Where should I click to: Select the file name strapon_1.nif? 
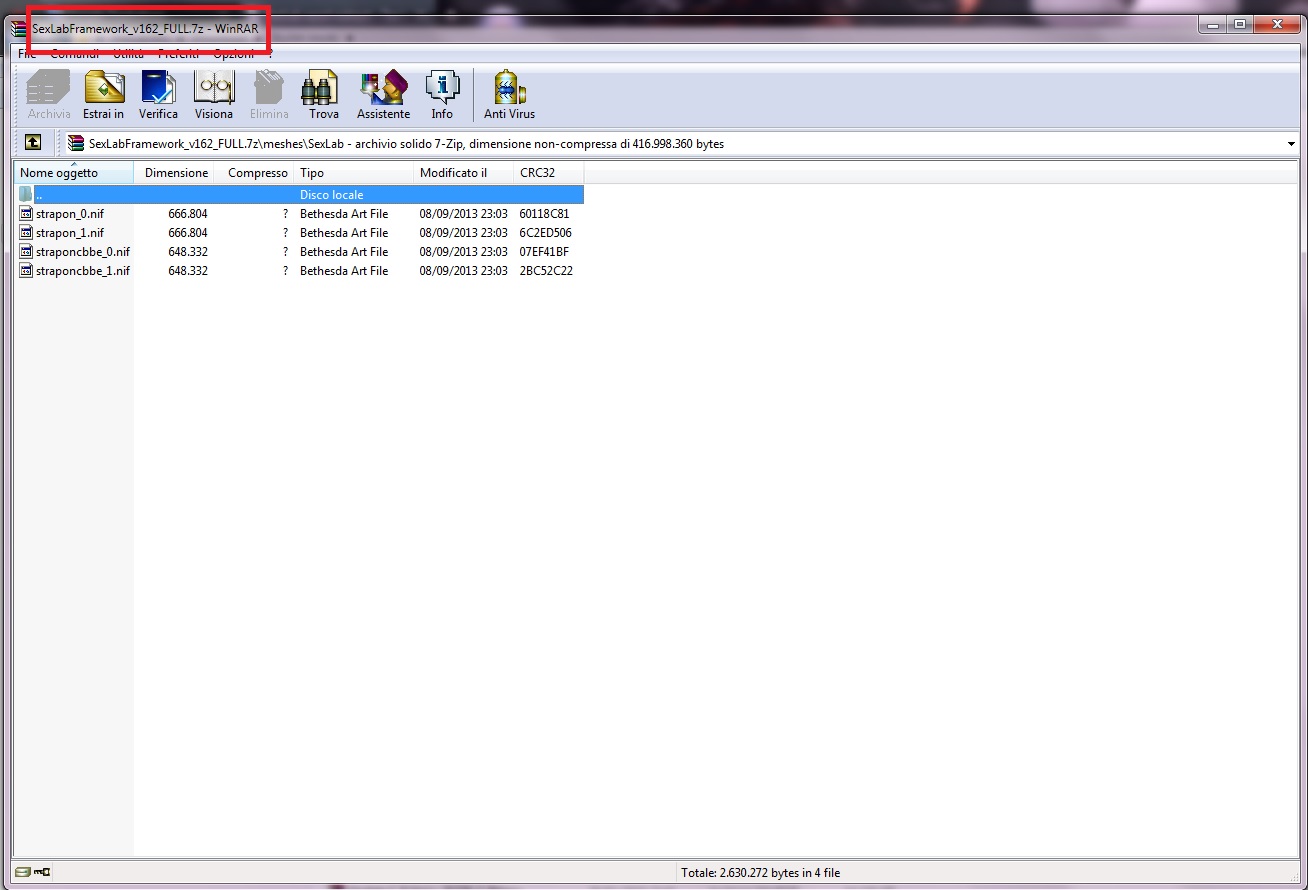click(x=70, y=233)
